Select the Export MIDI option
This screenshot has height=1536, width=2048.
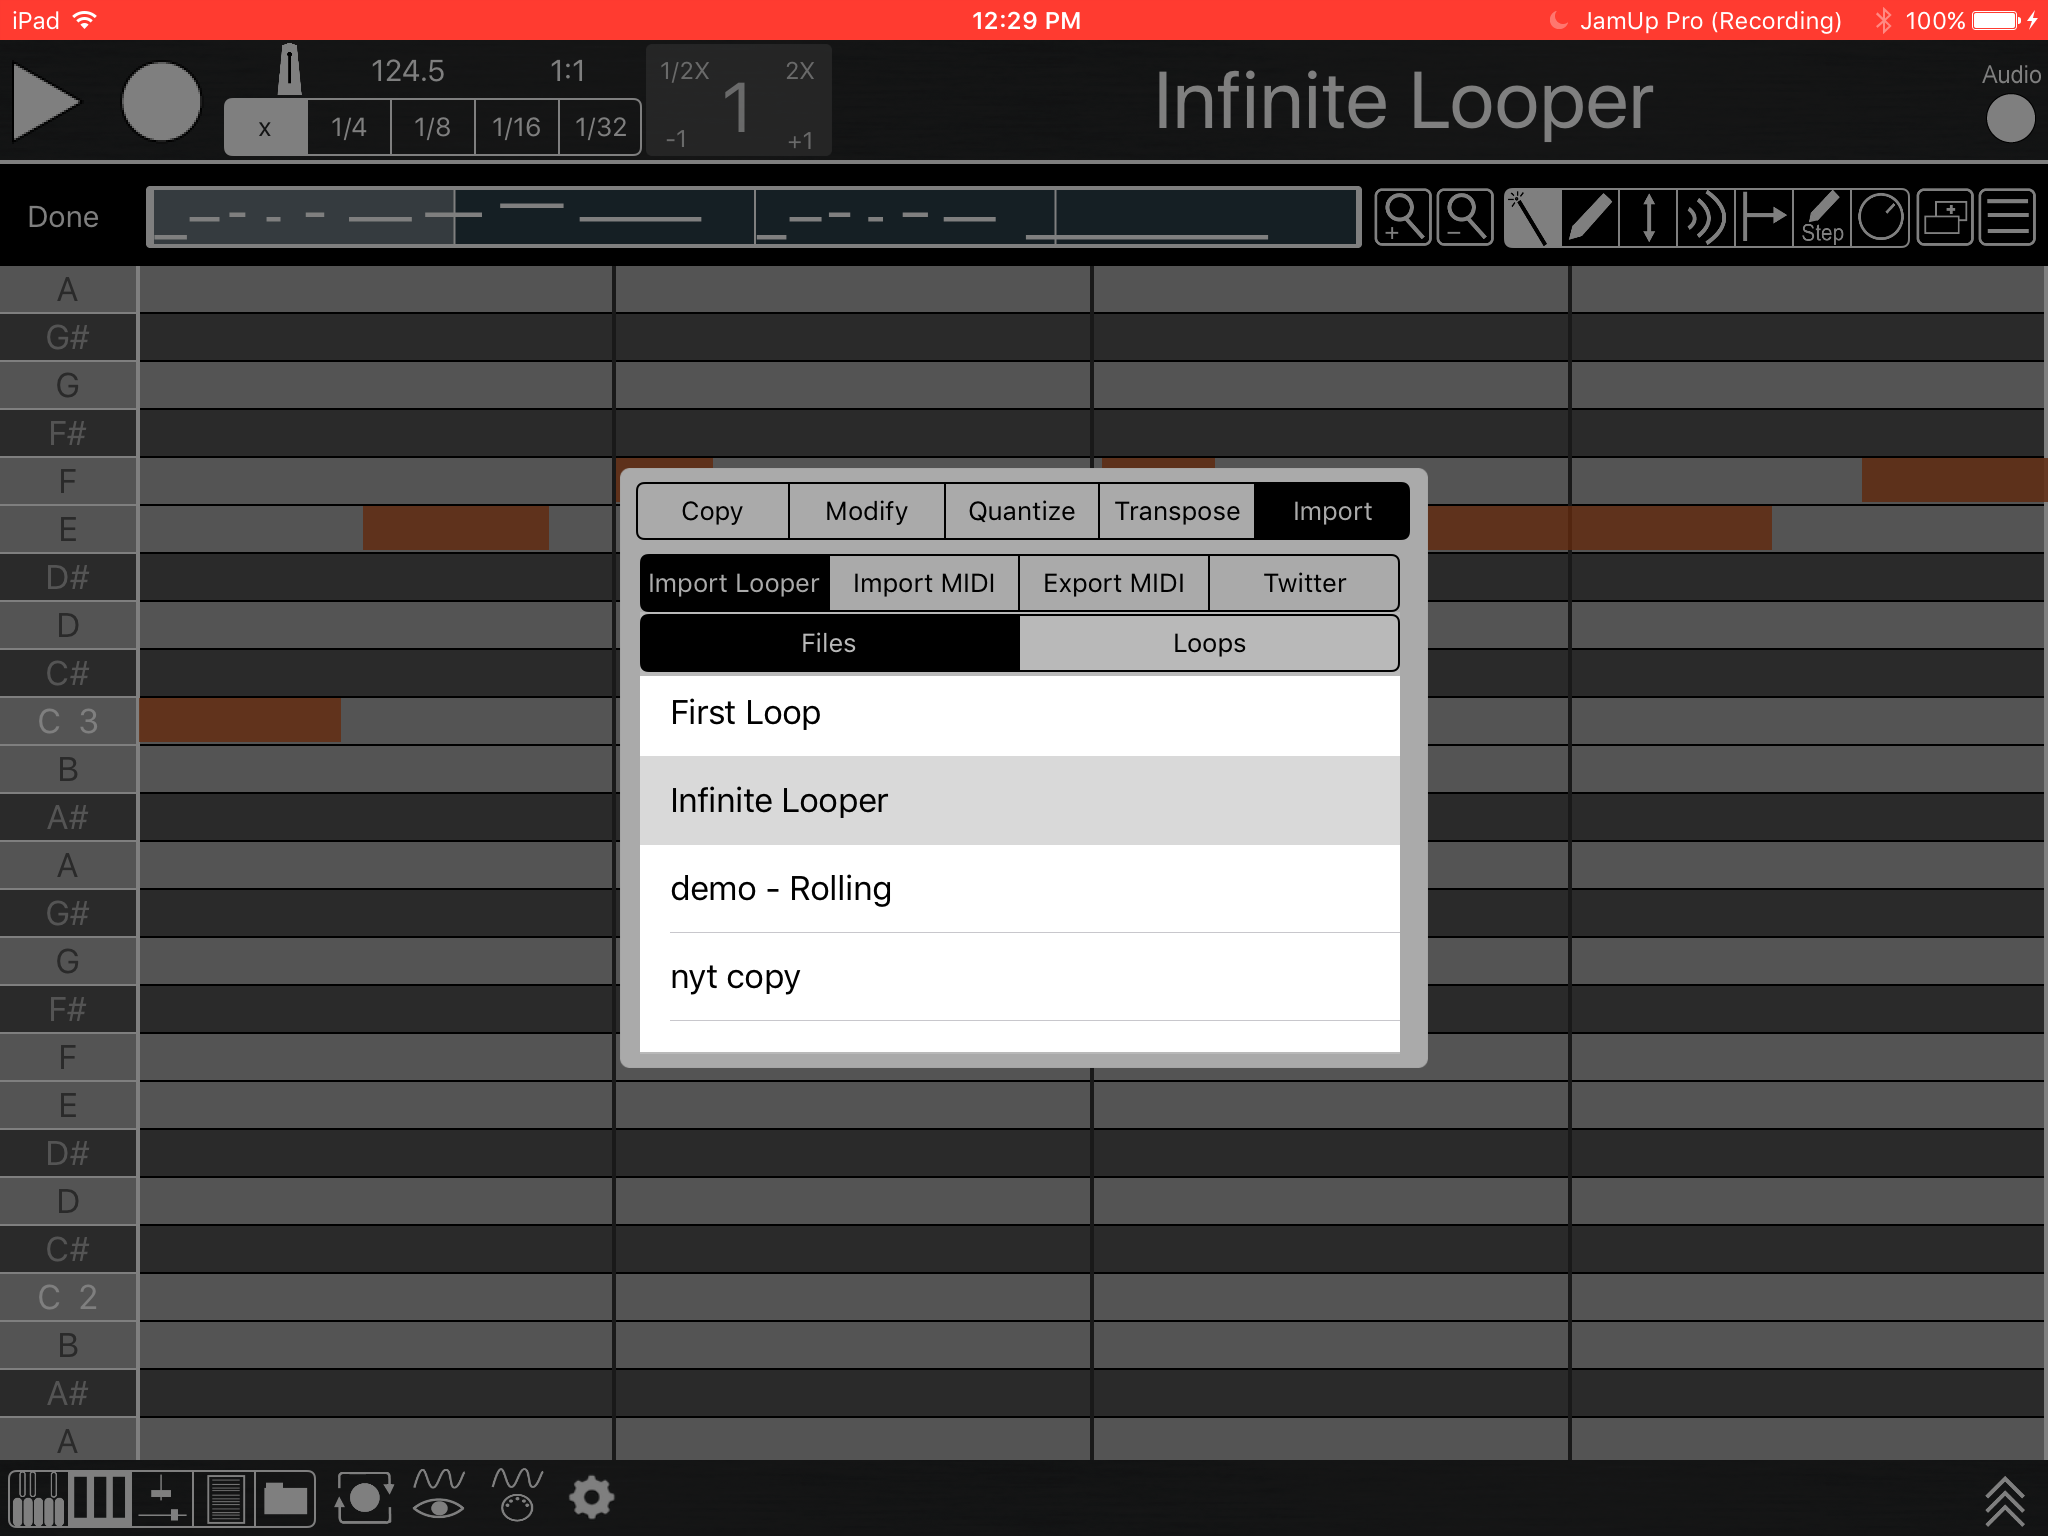pos(1114,583)
